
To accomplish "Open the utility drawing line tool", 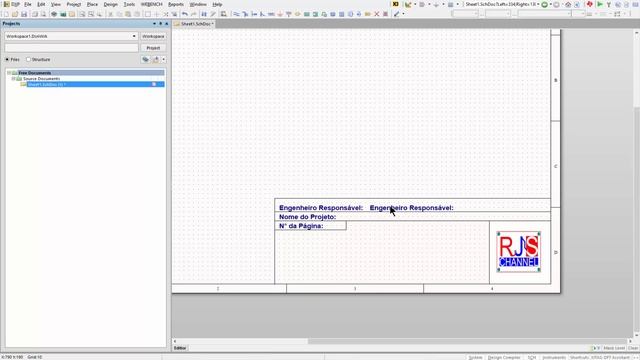I will coord(396,14).
